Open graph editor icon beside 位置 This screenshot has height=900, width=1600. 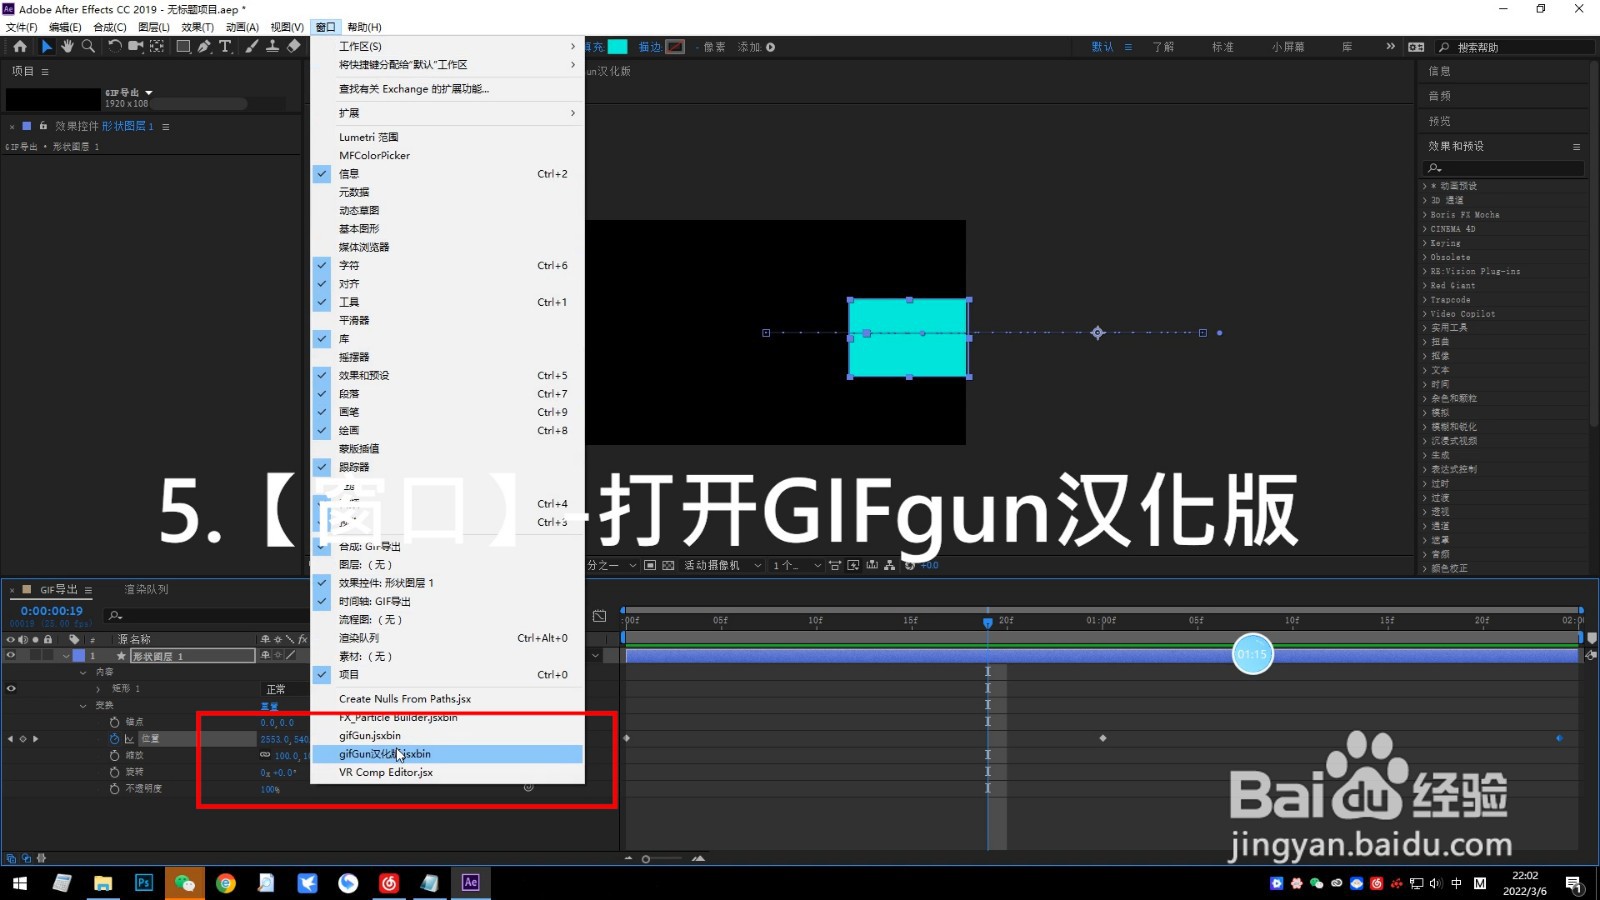pyautogui.click(x=129, y=739)
